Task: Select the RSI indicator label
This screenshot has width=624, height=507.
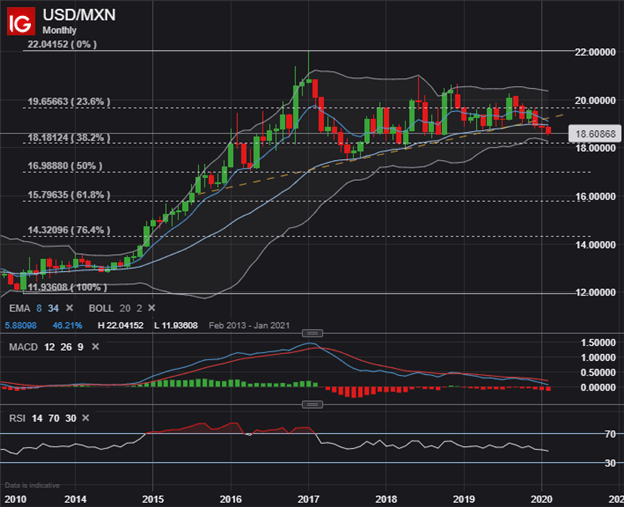Action: click(x=17, y=418)
